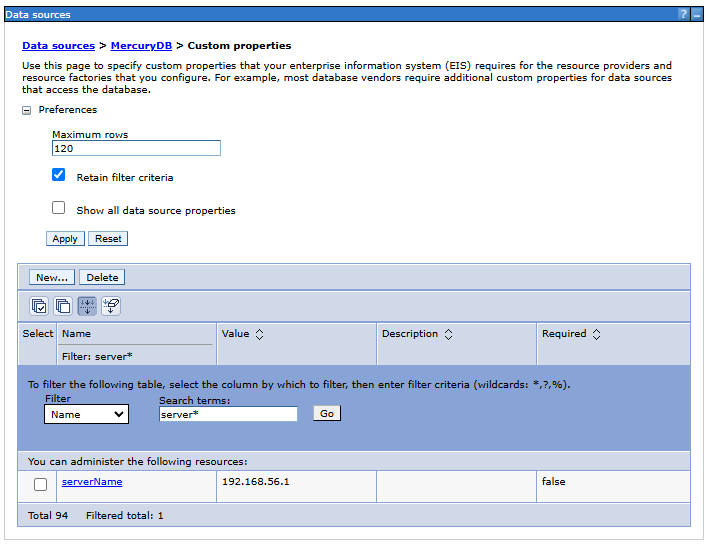Go to Data sources breadcrumb link
Screen dimensions: 709x545
coord(58,46)
